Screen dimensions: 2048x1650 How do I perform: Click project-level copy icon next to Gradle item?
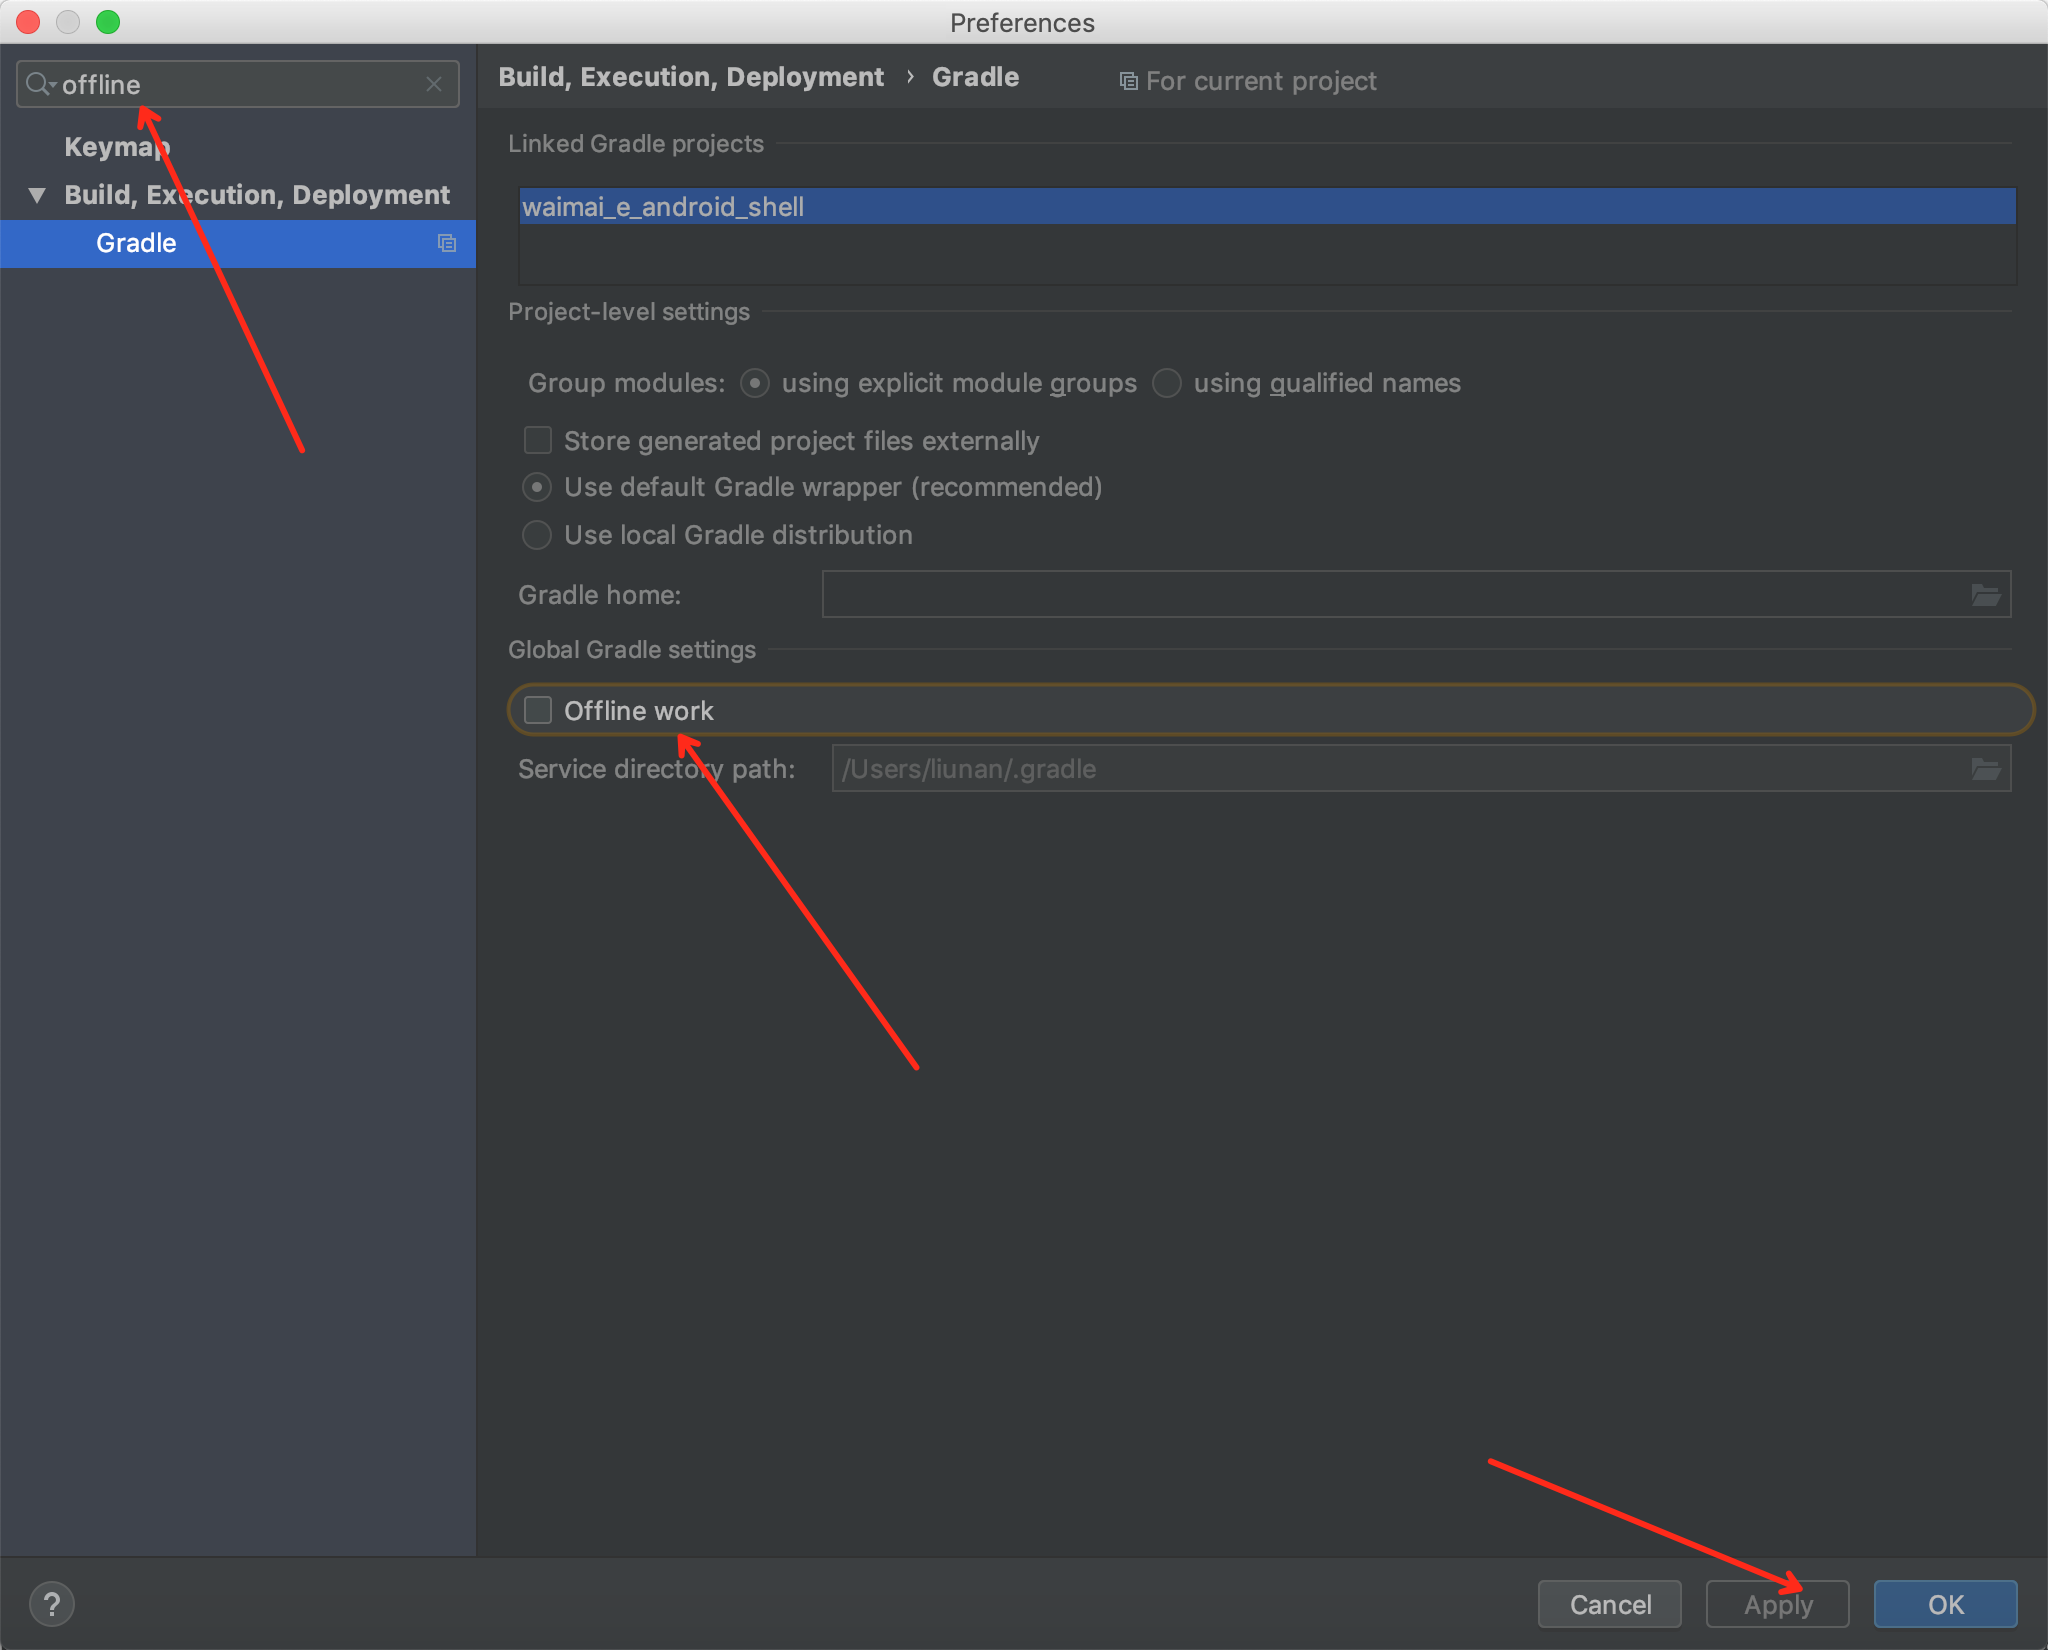447,243
